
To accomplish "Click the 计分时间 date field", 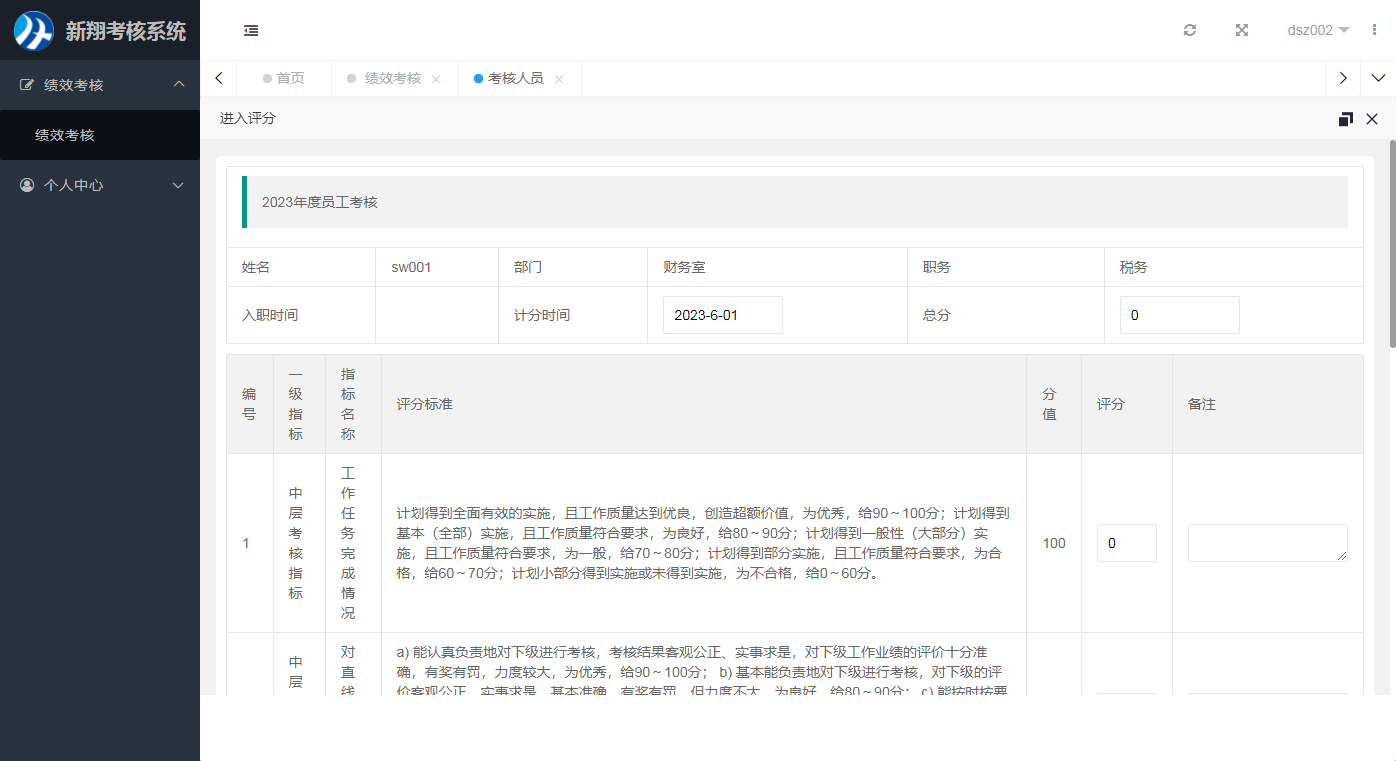I will point(722,315).
